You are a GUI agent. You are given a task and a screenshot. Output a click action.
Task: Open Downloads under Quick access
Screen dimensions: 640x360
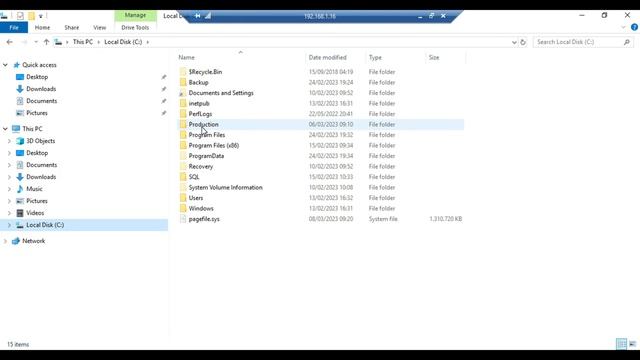pos(41,89)
